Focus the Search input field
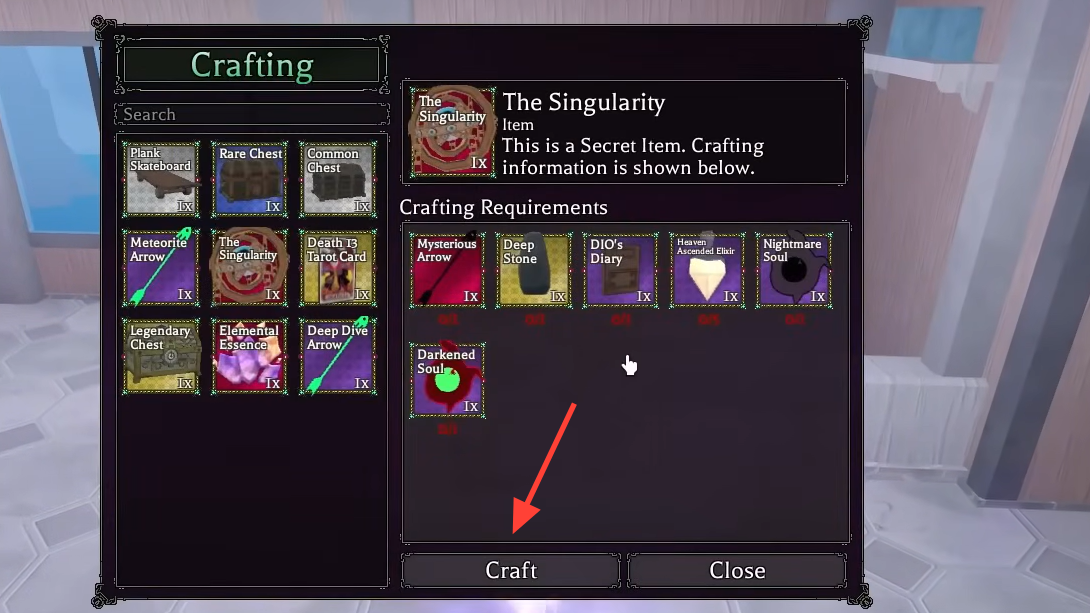Viewport: 1090px width, 613px height. pyautogui.click(x=252, y=114)
